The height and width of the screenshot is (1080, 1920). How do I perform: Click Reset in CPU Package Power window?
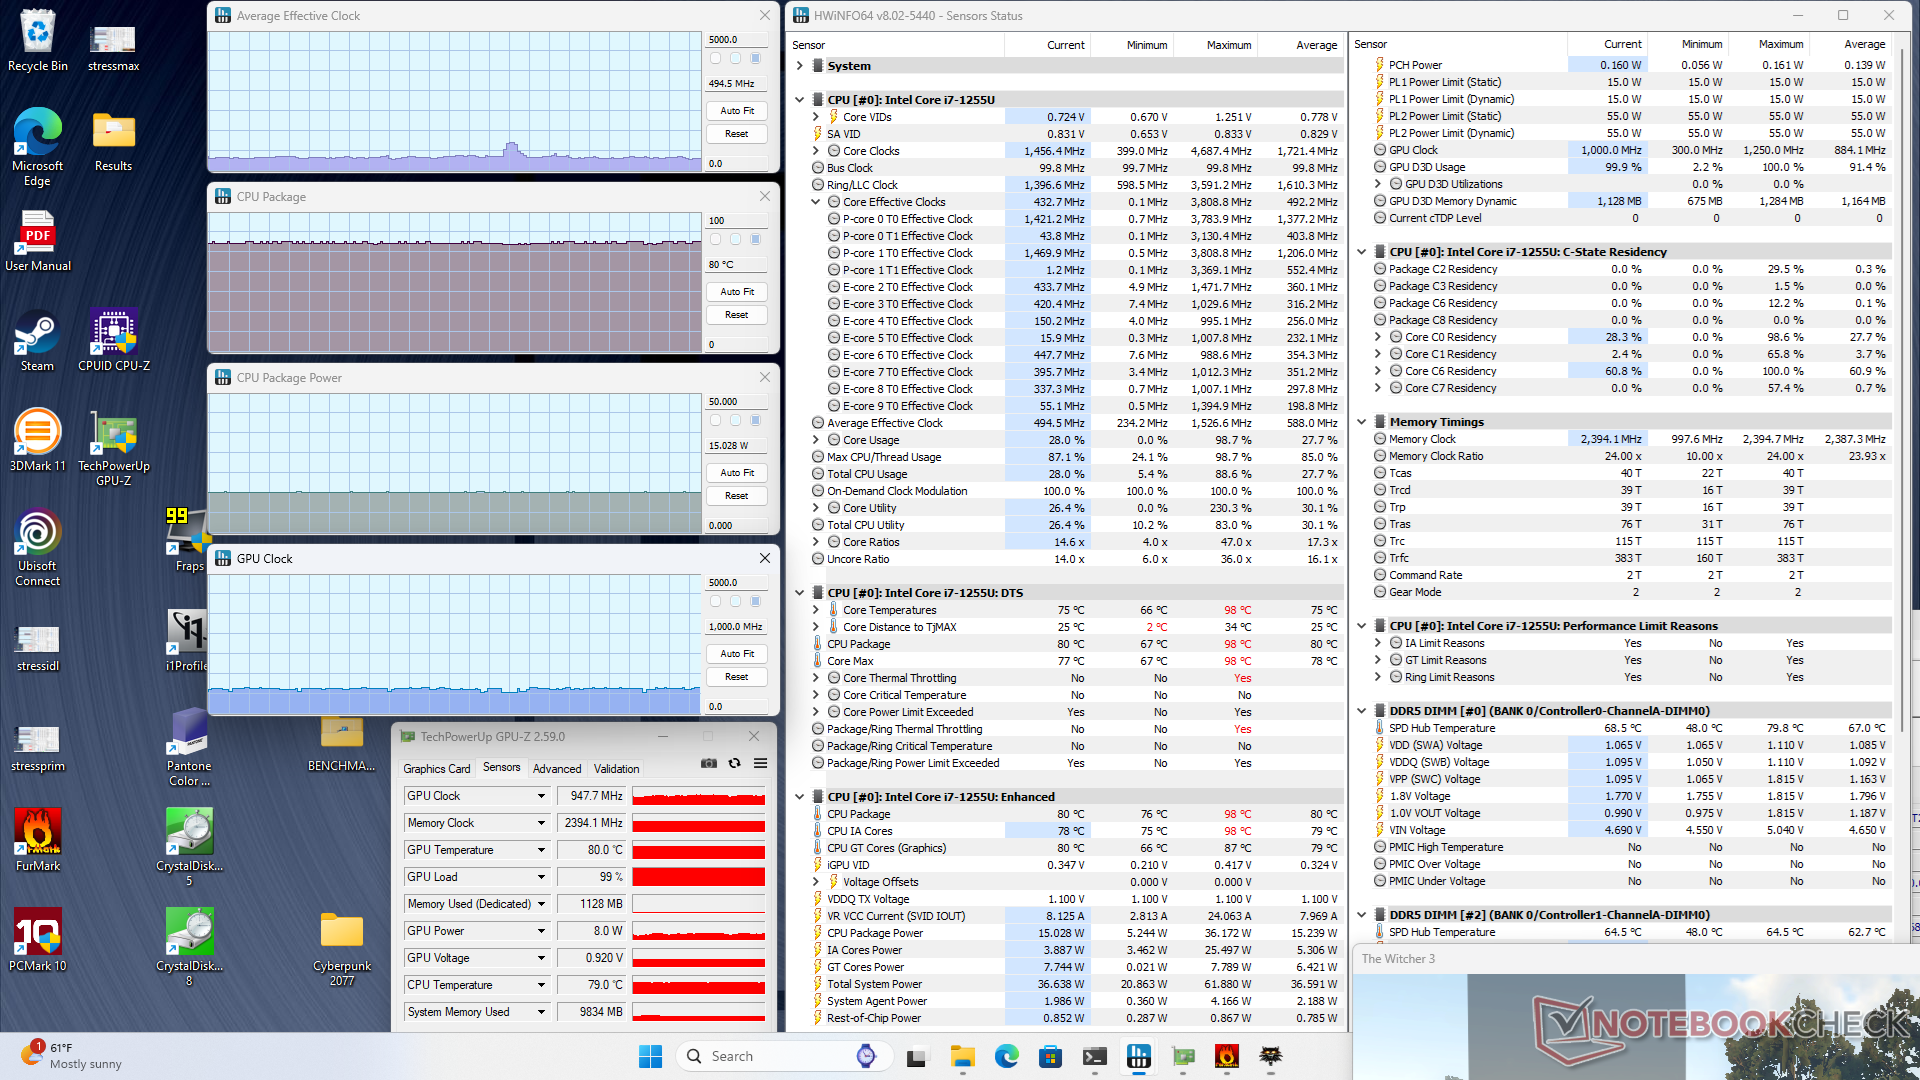click(737, 496)
